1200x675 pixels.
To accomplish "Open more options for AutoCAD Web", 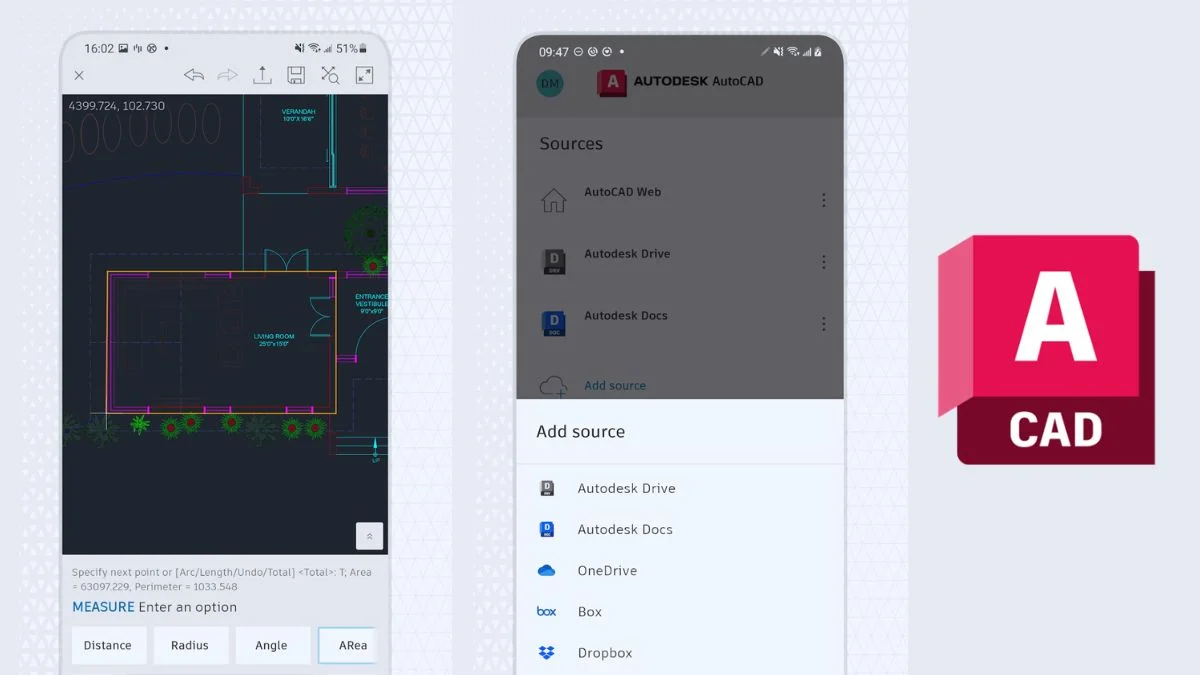I will (824, 200).
